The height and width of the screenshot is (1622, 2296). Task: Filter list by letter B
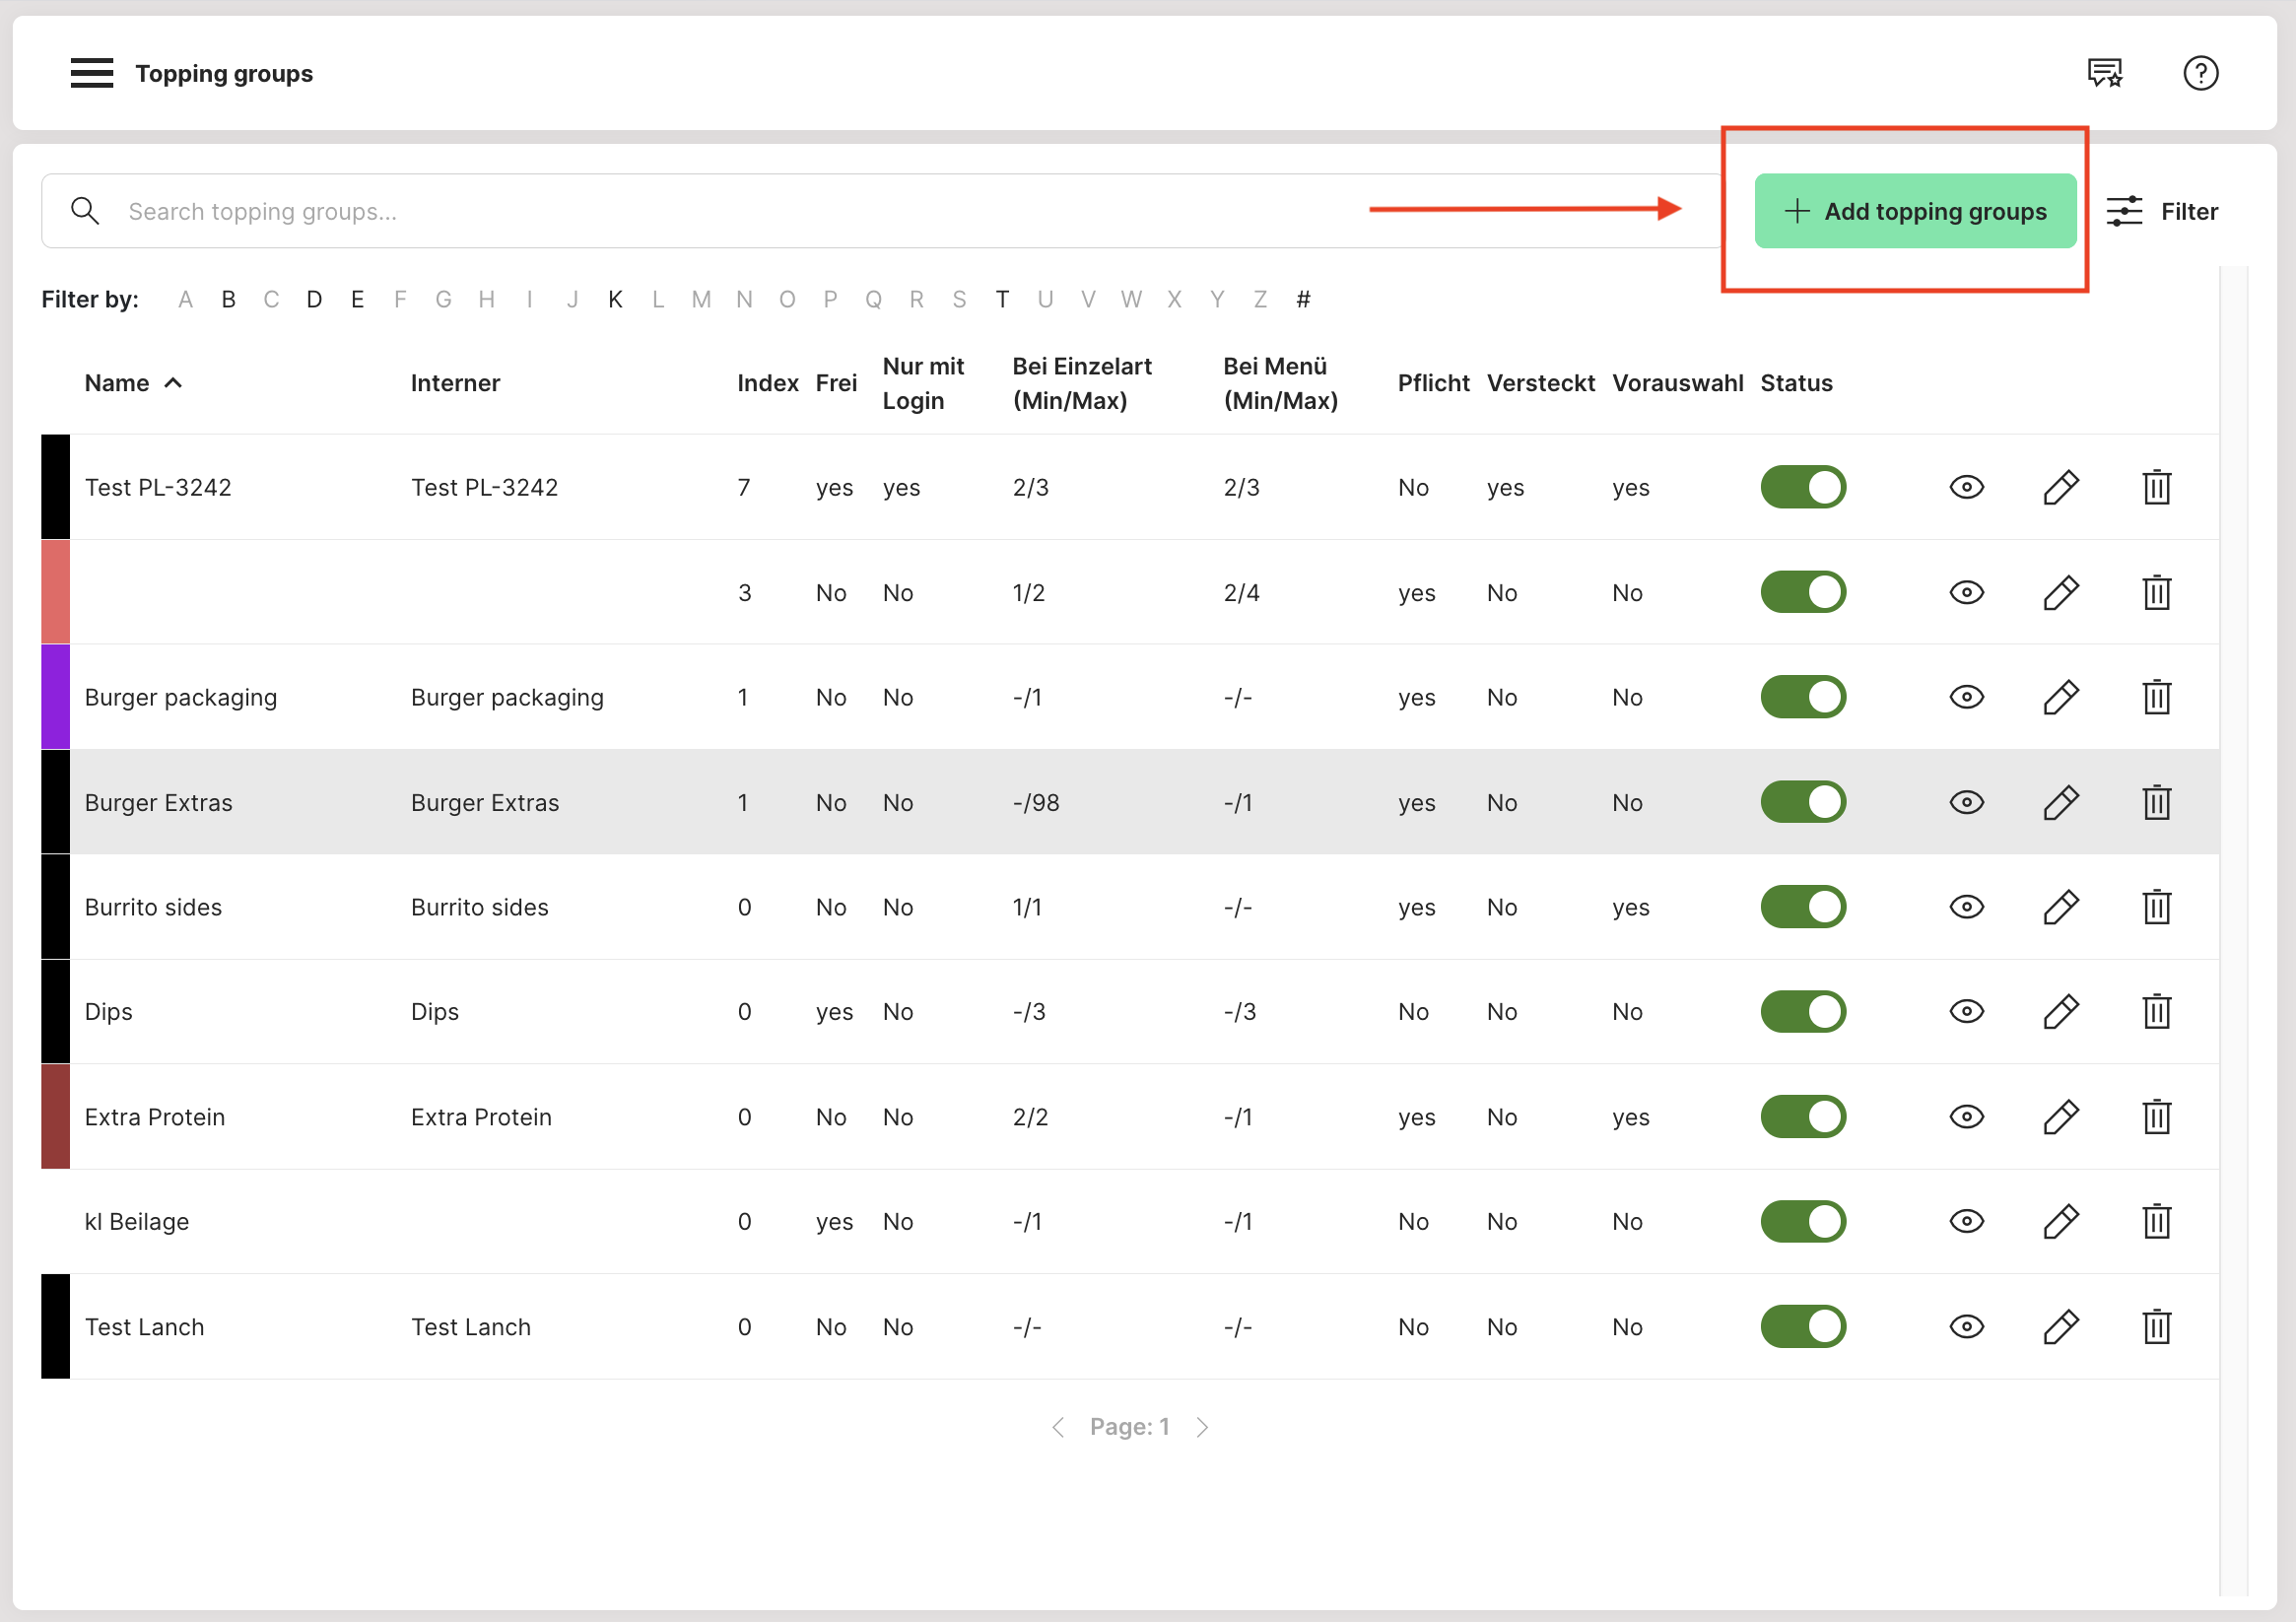229,299
